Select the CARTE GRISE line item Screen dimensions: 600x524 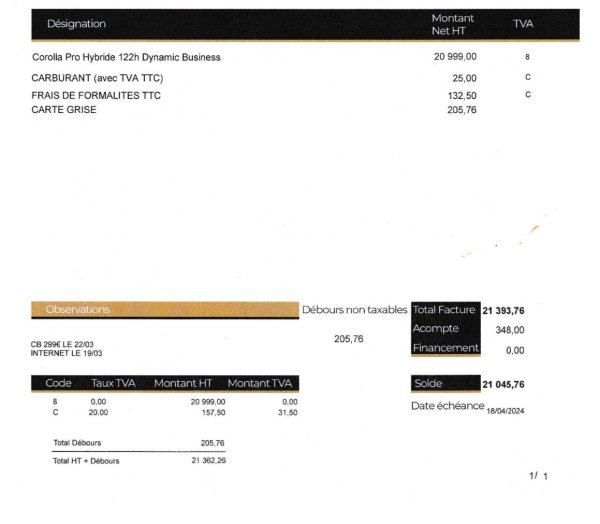pyautogui.click(x=64, y=109)
